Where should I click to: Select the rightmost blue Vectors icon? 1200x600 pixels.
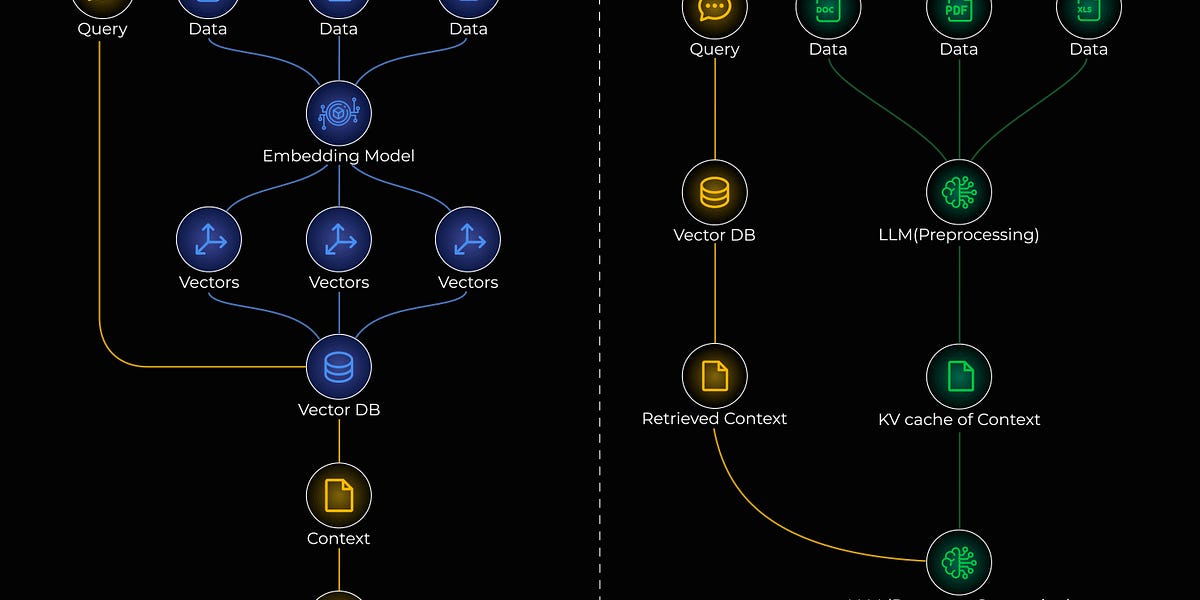[x=468, y=240]
